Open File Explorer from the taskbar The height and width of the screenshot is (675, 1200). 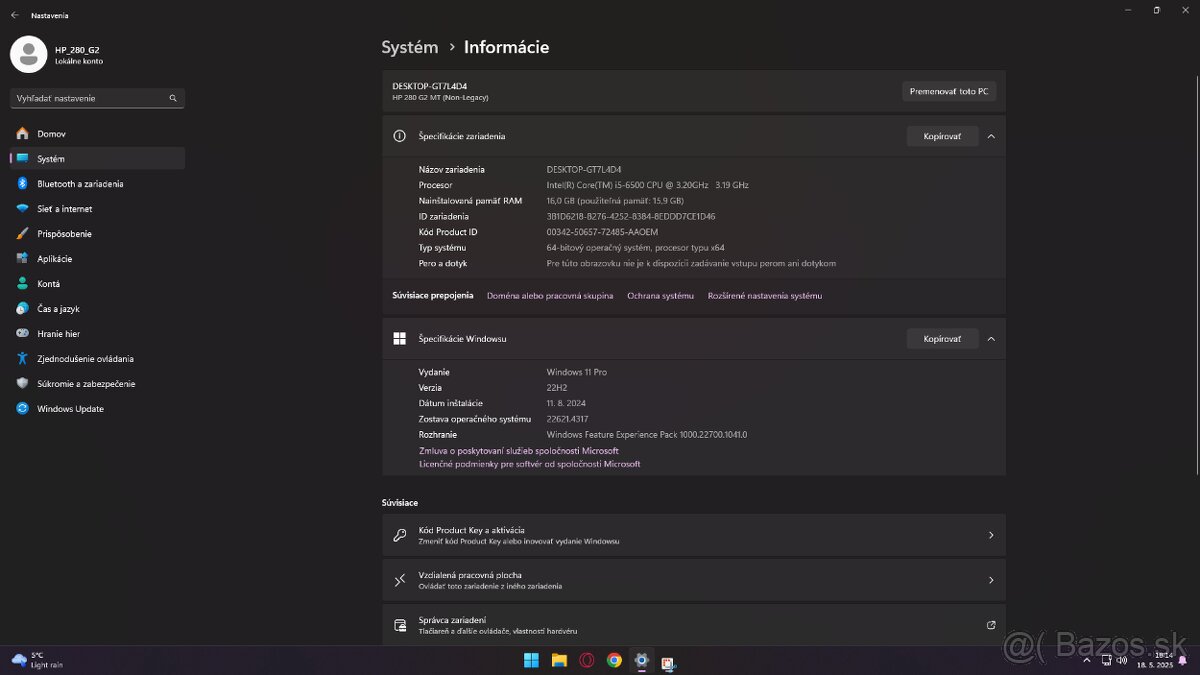tap(560, 660)
